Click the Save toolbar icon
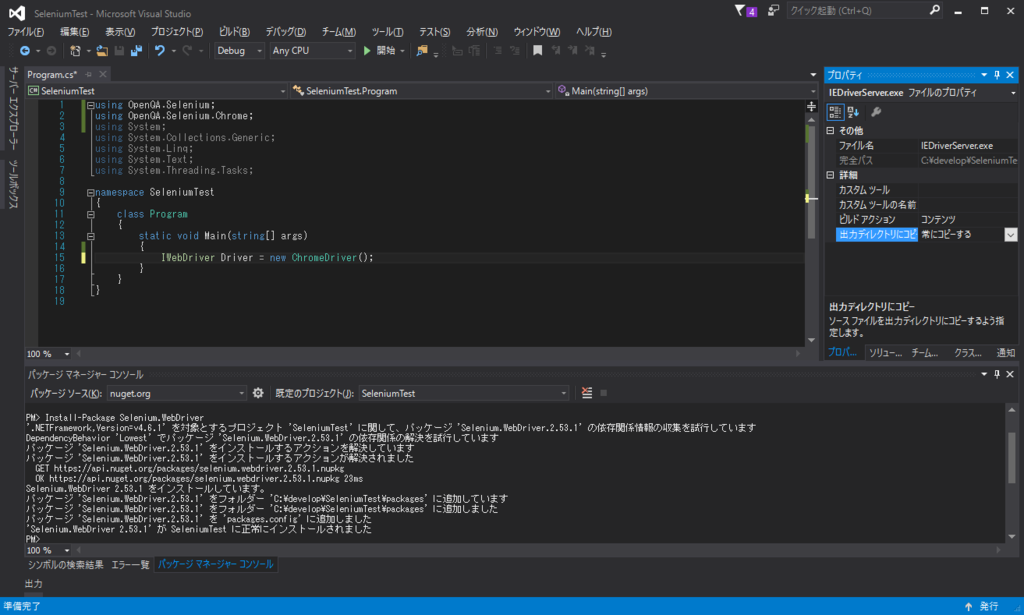This screenshot has height=615, width=1024. pos(119,50)
